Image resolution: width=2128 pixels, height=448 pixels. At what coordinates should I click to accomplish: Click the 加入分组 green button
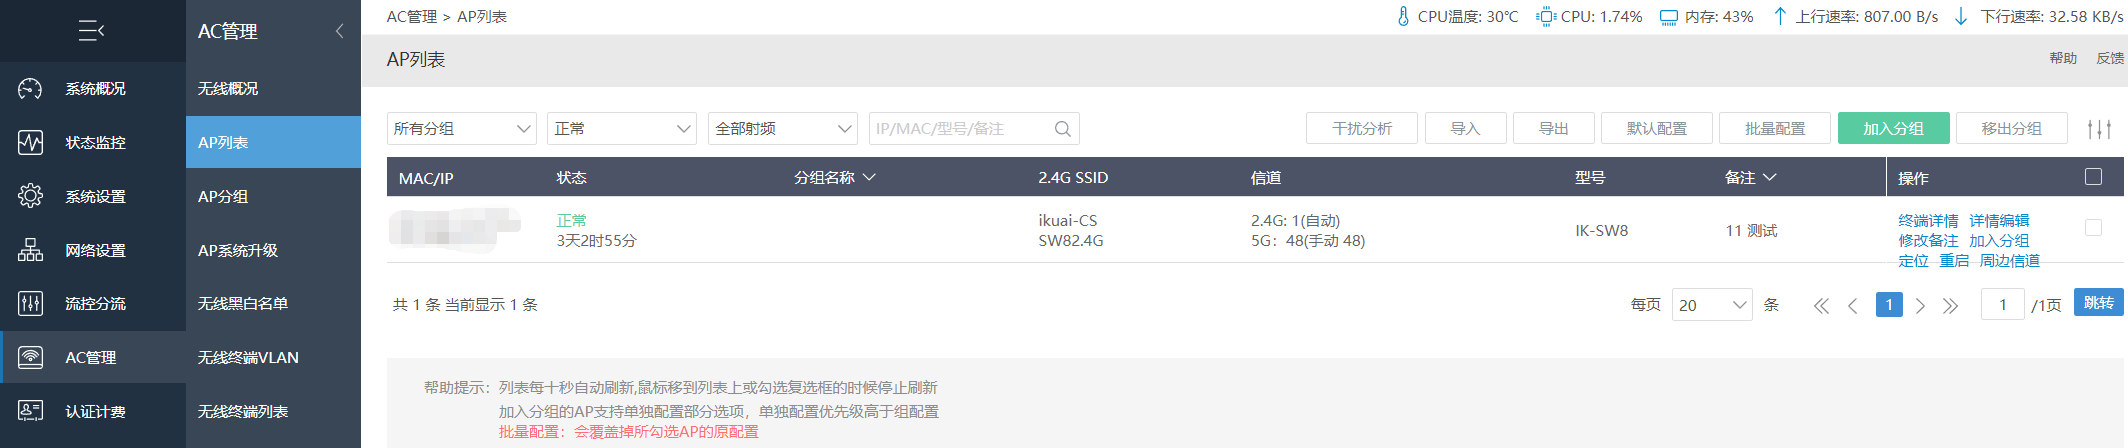pyautogui.click(x=1894, y=129)
